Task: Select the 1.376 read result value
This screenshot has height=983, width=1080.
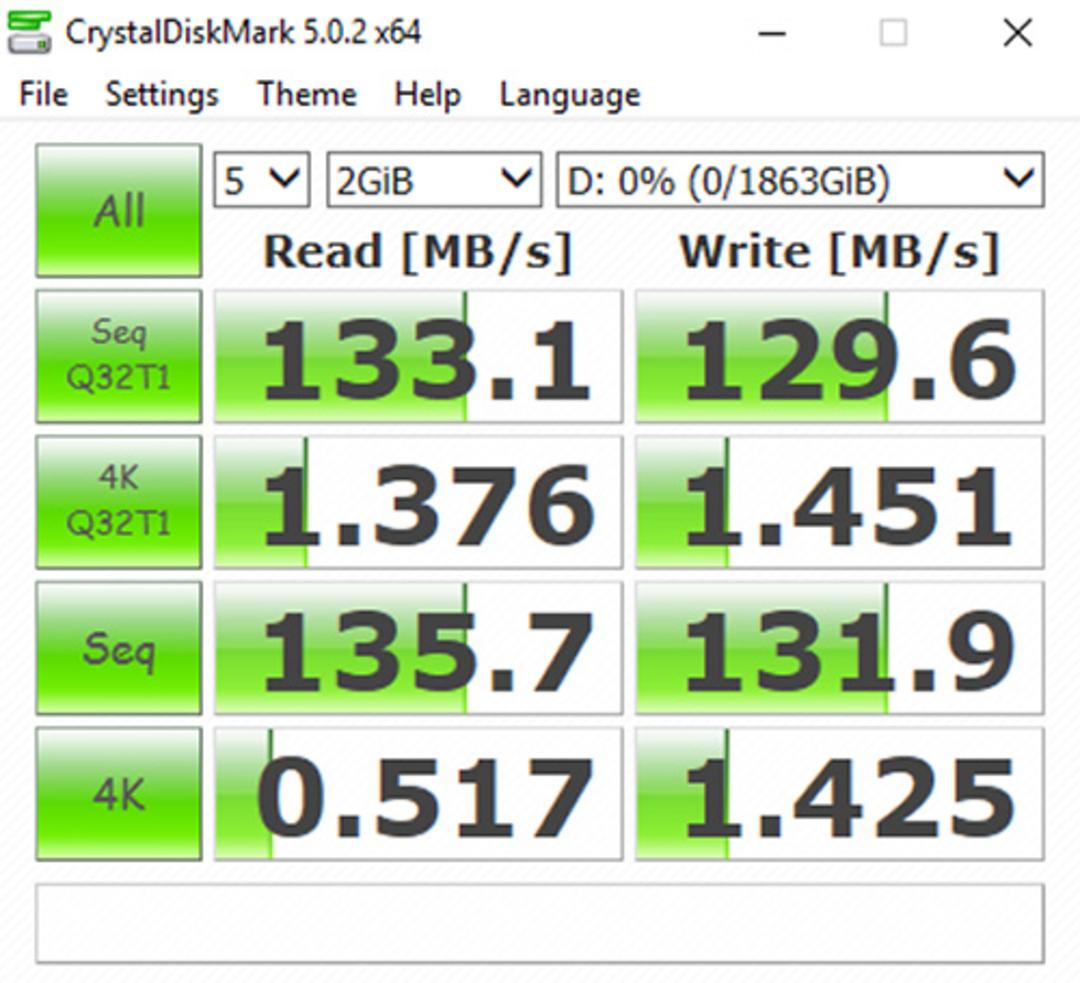Action: [x=418, y=502]
